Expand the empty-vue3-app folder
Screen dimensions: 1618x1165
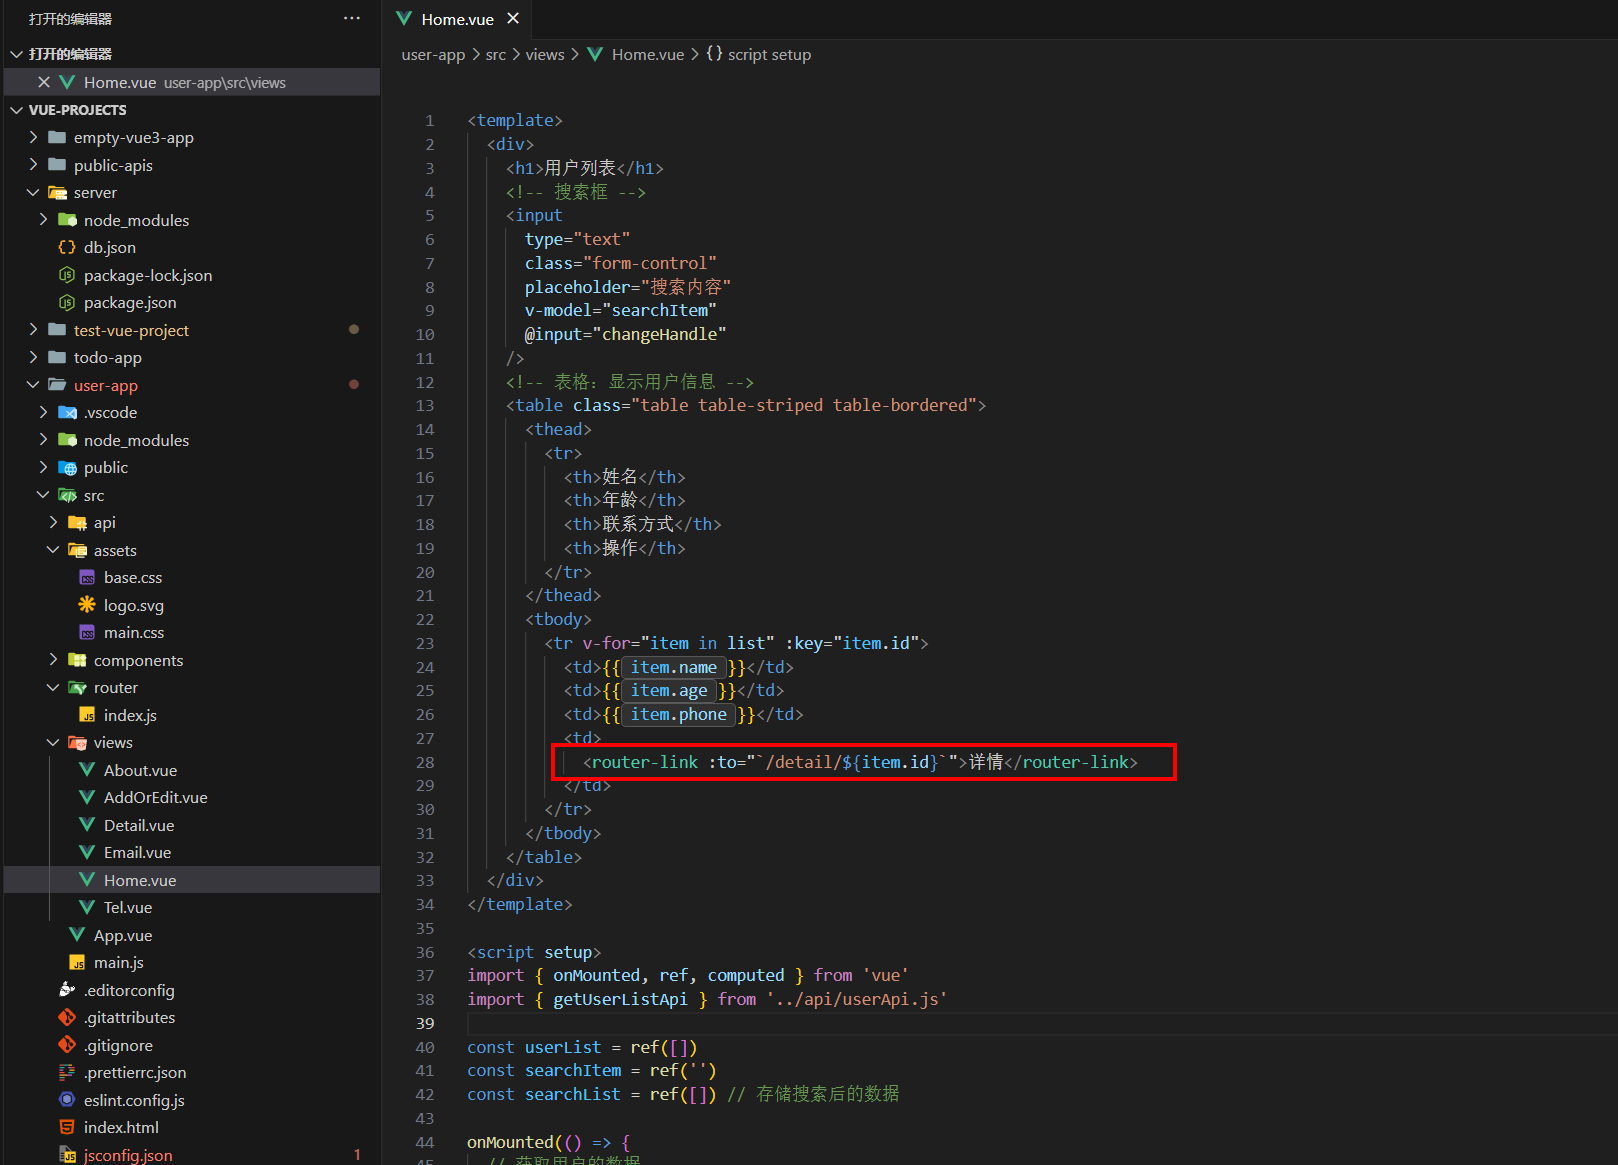(33, 137)
